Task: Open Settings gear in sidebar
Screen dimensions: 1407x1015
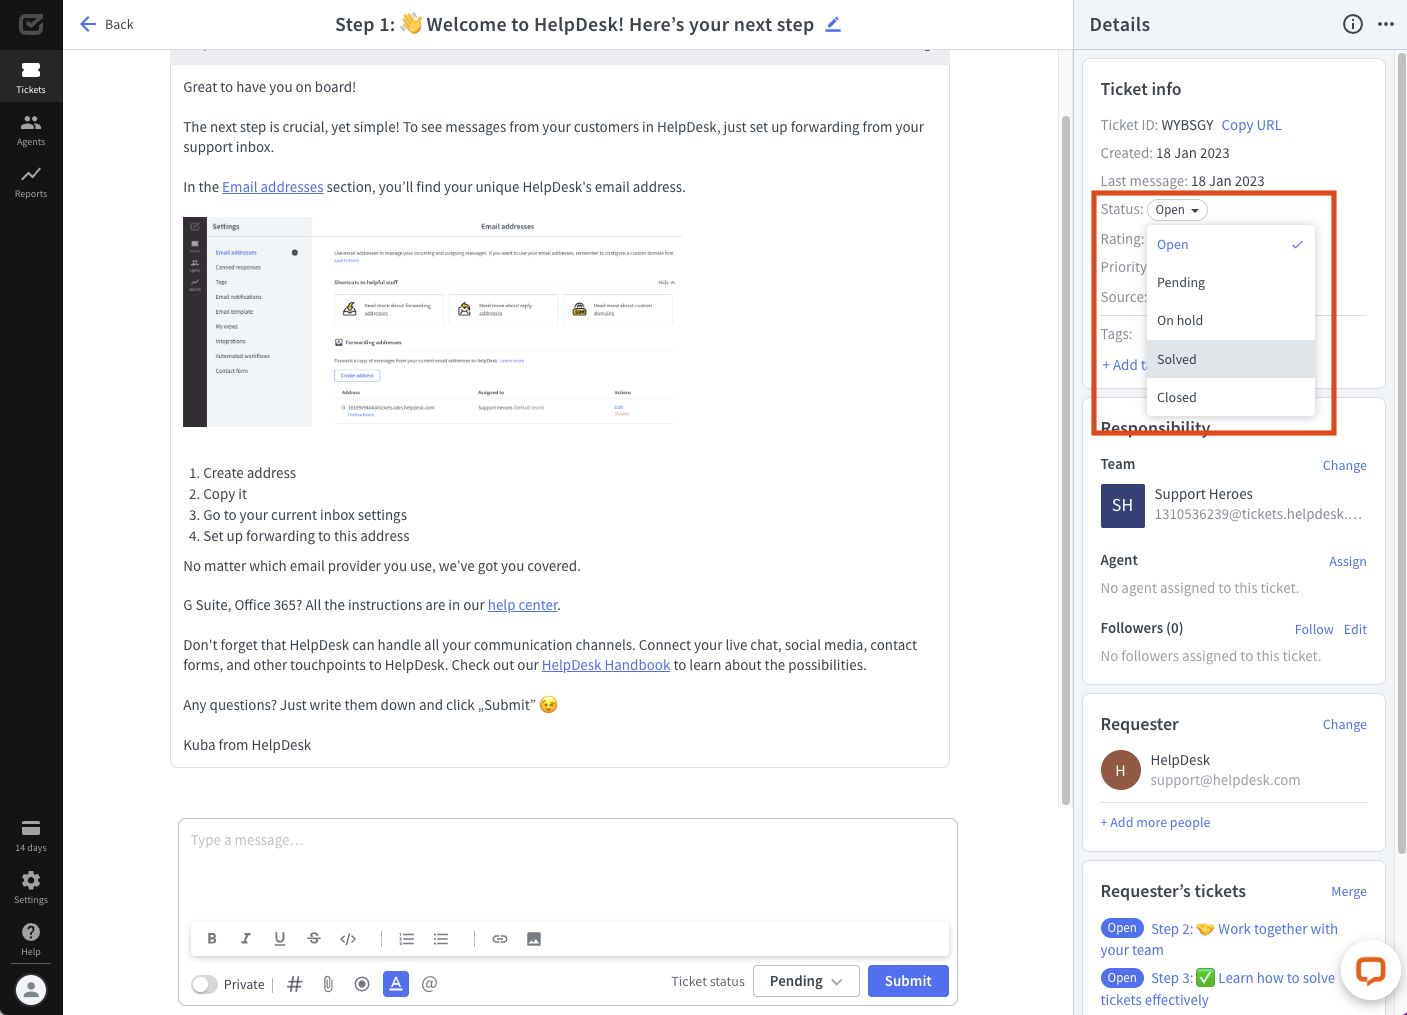Action: (x=31, y=887)
